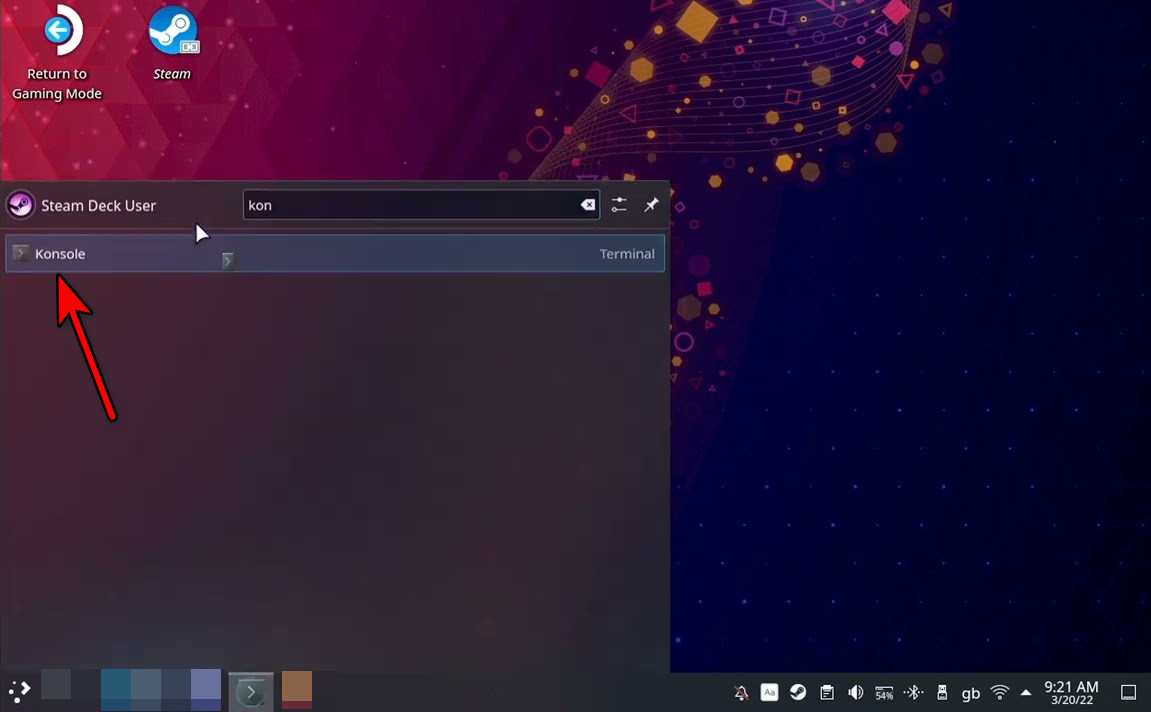The image size is (1151, 712).
Task: Click the Show Desktop button
Action: tap(1128, 692)
